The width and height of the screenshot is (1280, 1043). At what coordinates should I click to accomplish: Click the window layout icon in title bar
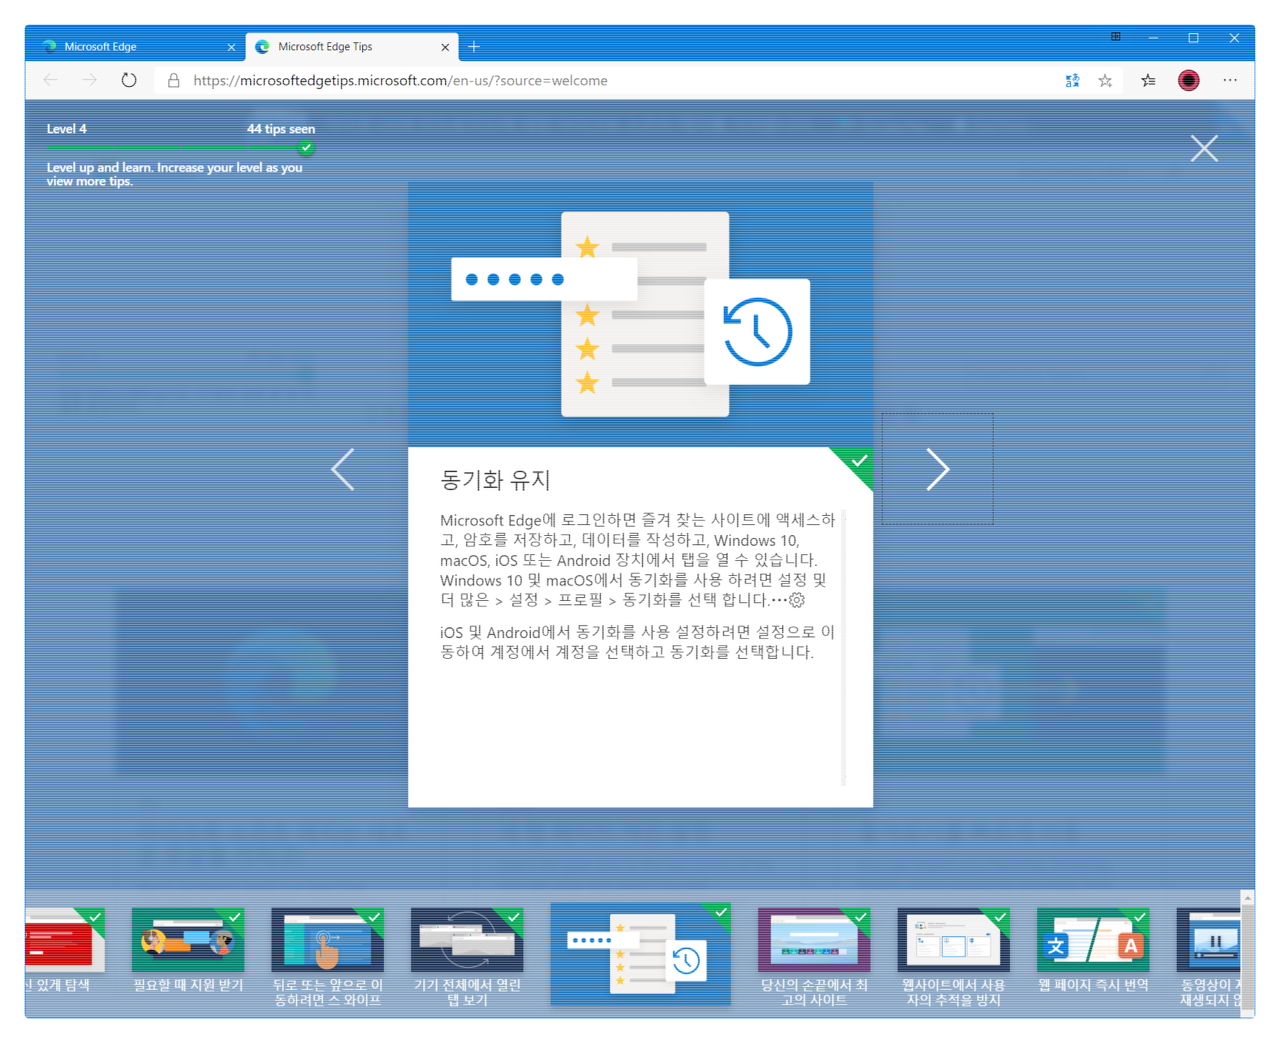1116,37
